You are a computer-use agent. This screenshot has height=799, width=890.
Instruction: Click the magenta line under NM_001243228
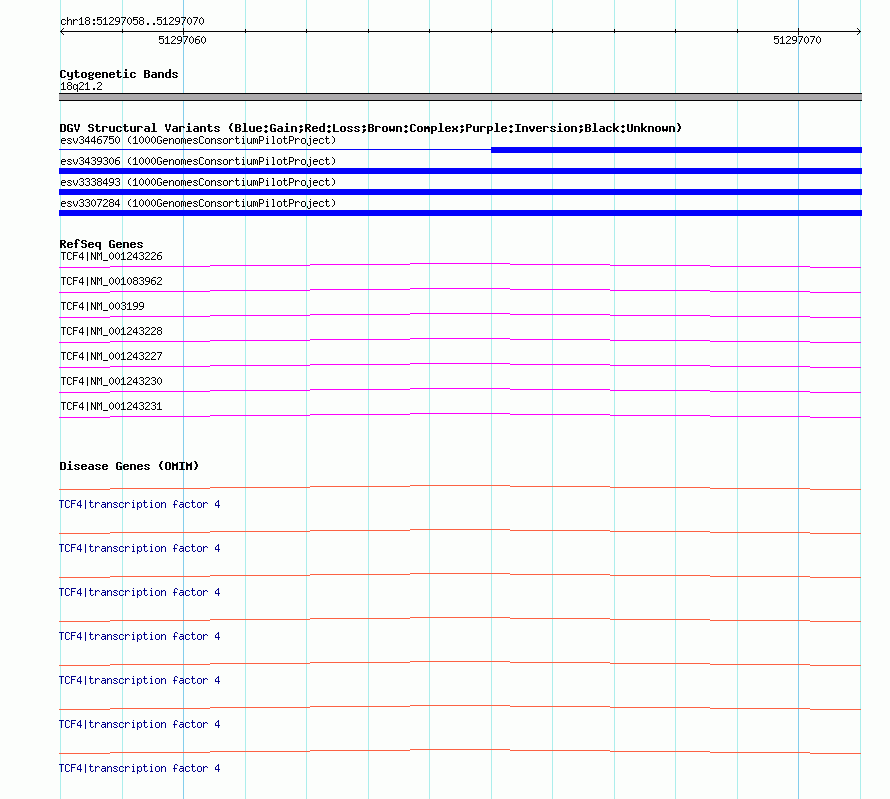(460, 340)
